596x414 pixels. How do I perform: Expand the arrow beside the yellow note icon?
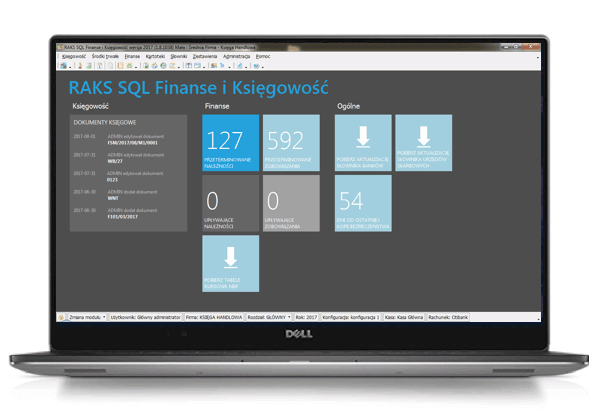[179, 67]
